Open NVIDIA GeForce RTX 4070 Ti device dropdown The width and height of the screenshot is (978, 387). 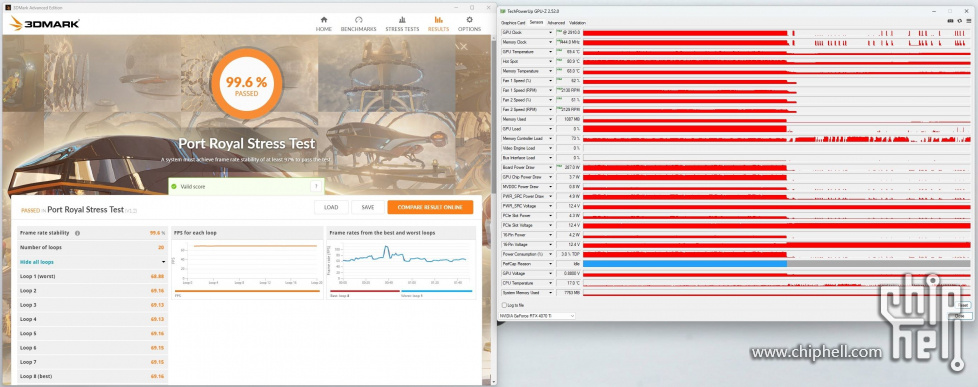537,316
